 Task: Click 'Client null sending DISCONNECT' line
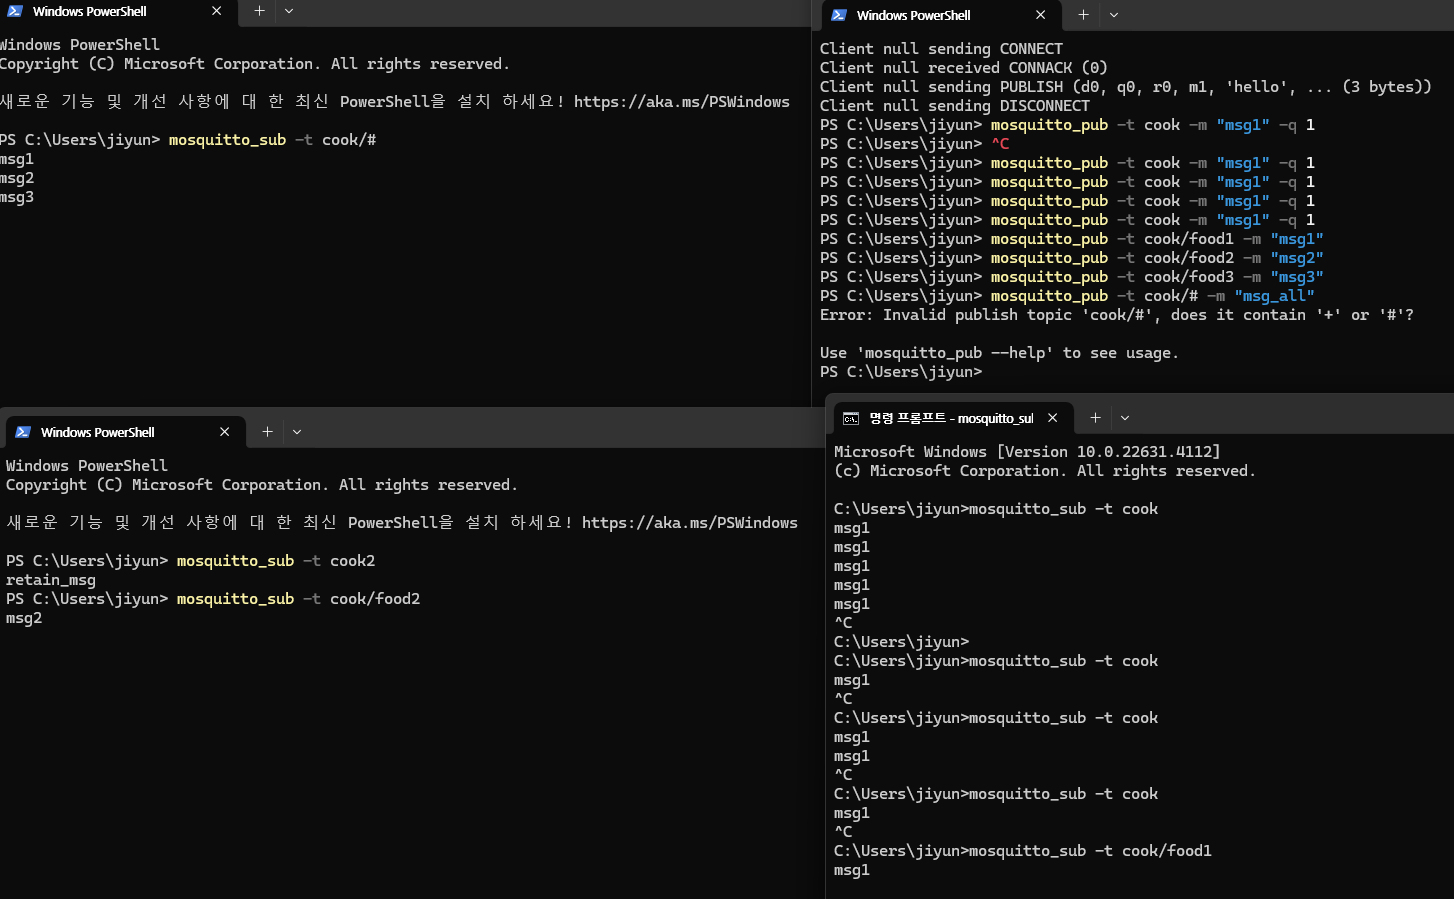click(955, 106)
